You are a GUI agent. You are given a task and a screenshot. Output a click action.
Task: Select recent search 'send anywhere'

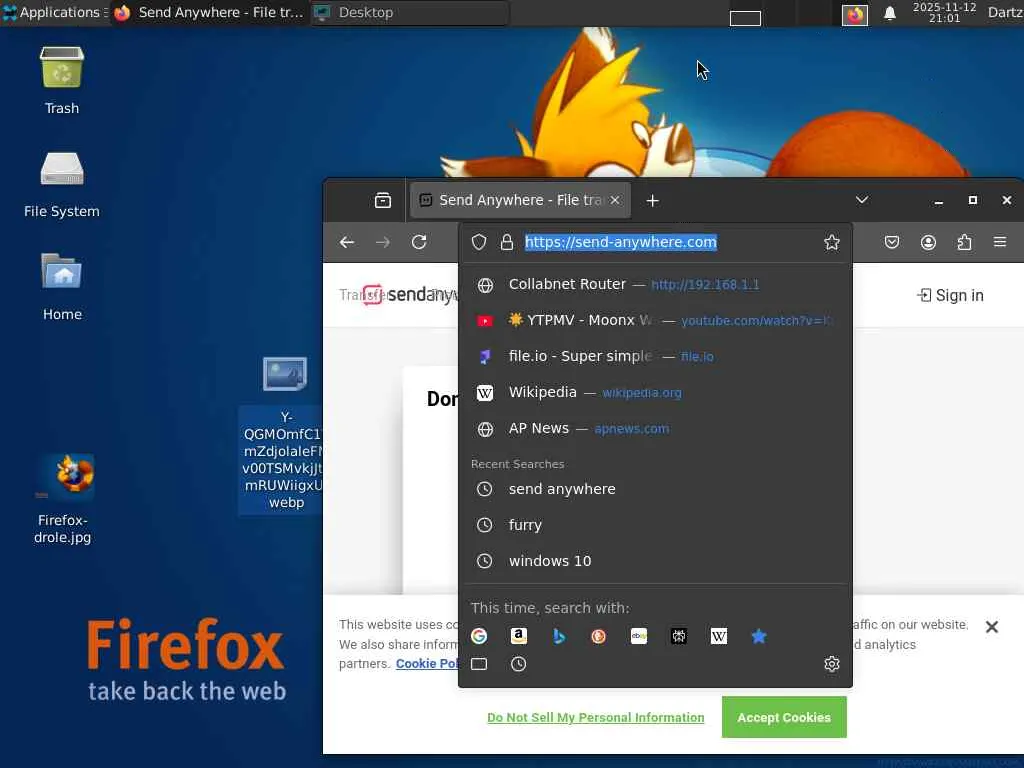point(655,489)
